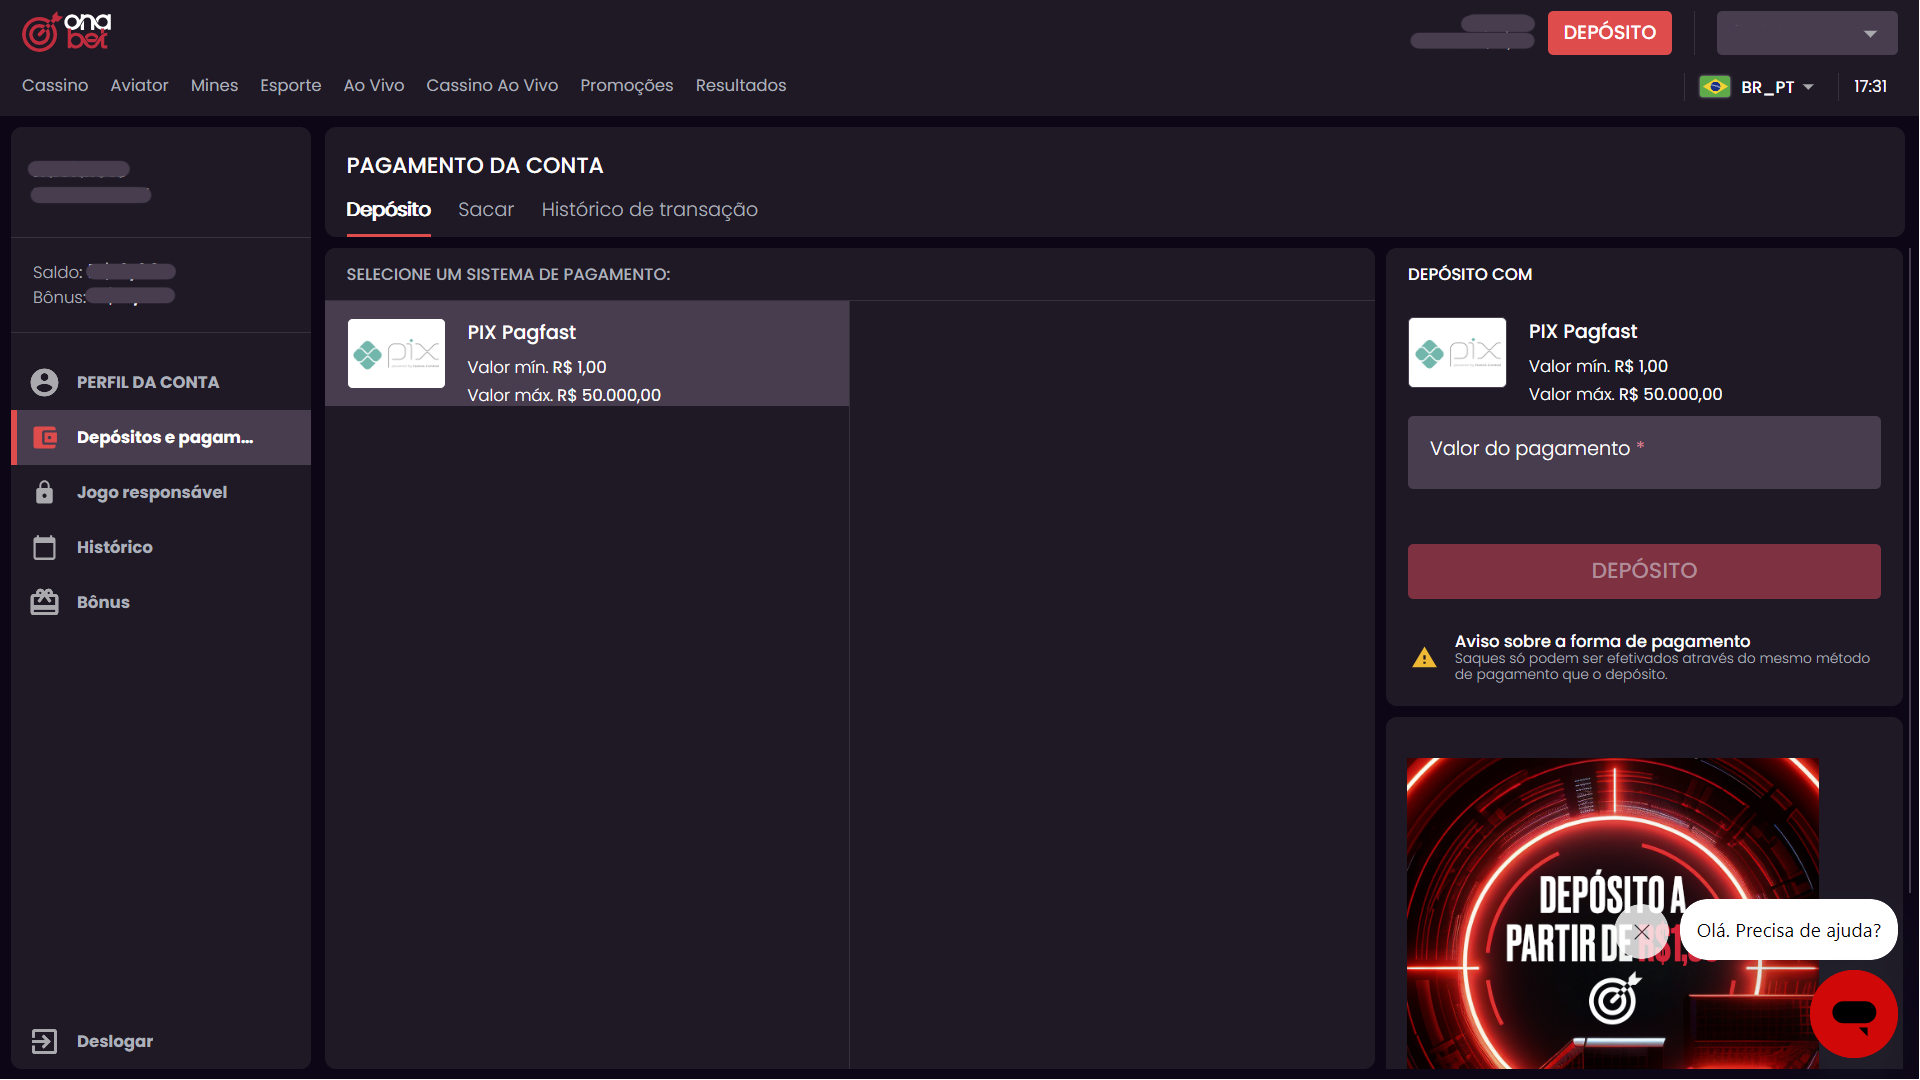Viewport: 1920px width, 1080px height.
Task: Select the PIX Pagfast payment method
Action: [587, 354]
